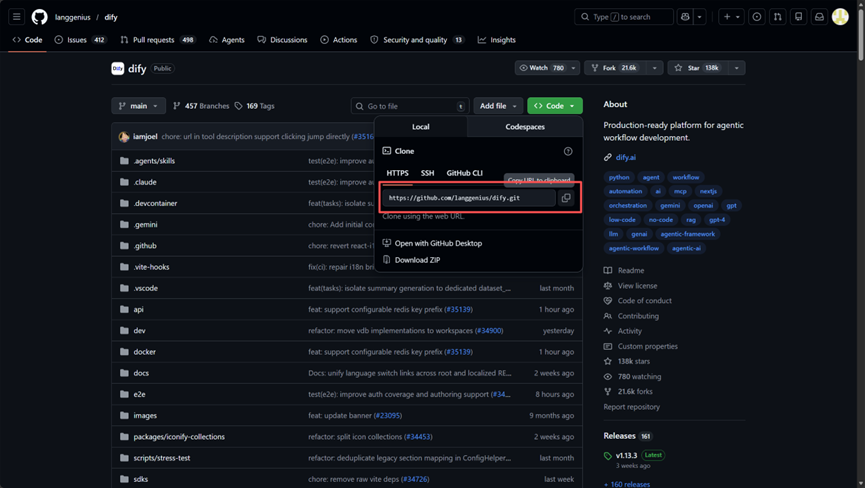
Task: Select the HTTPS clone option
Action: pos(397,173)
